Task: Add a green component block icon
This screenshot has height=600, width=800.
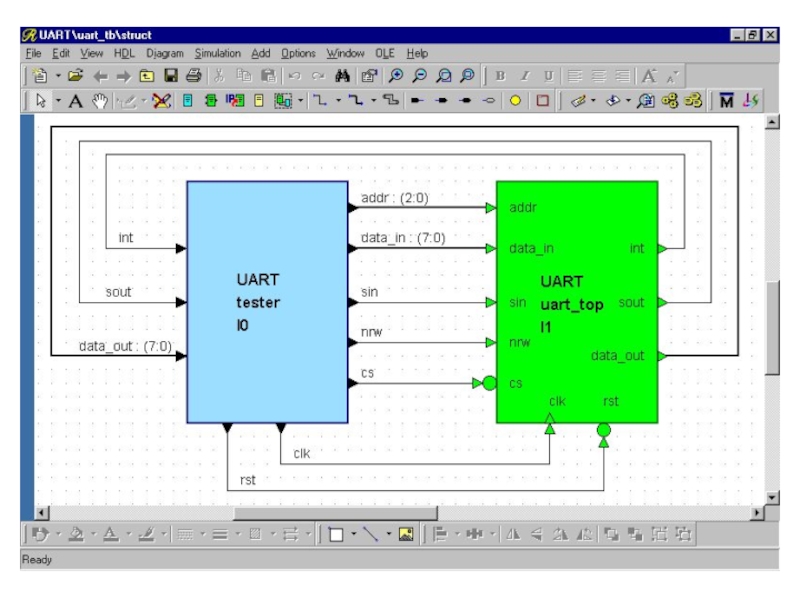Action: (x=212, y=102)
